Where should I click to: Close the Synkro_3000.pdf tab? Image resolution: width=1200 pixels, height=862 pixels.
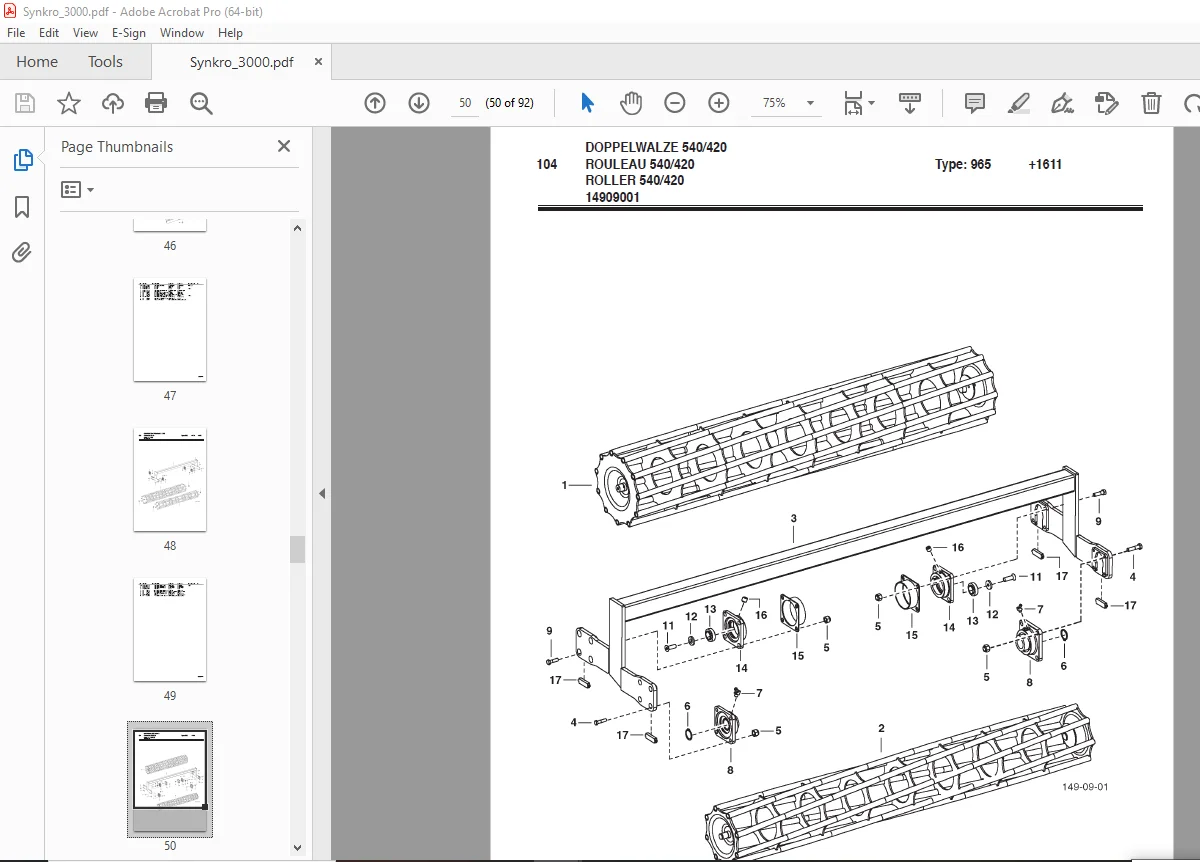point(318,61)
